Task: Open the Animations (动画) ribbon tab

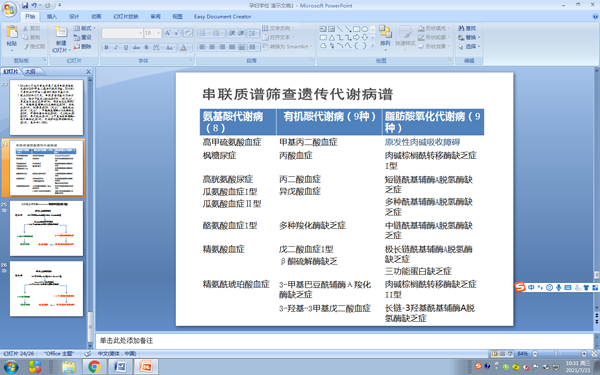Action: click(x=96, y=16)
